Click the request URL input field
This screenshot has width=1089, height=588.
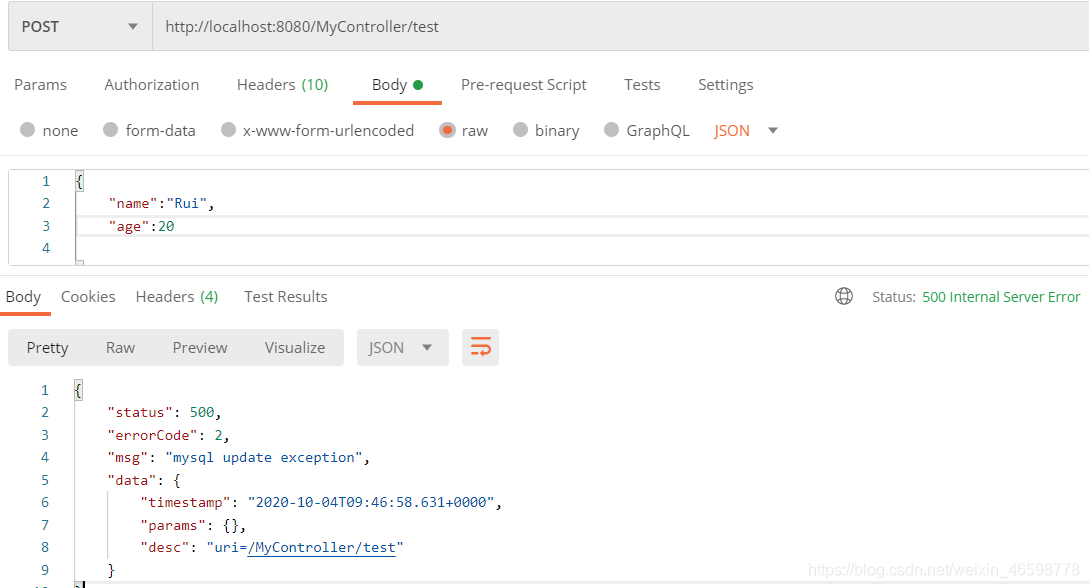(620, 26)
